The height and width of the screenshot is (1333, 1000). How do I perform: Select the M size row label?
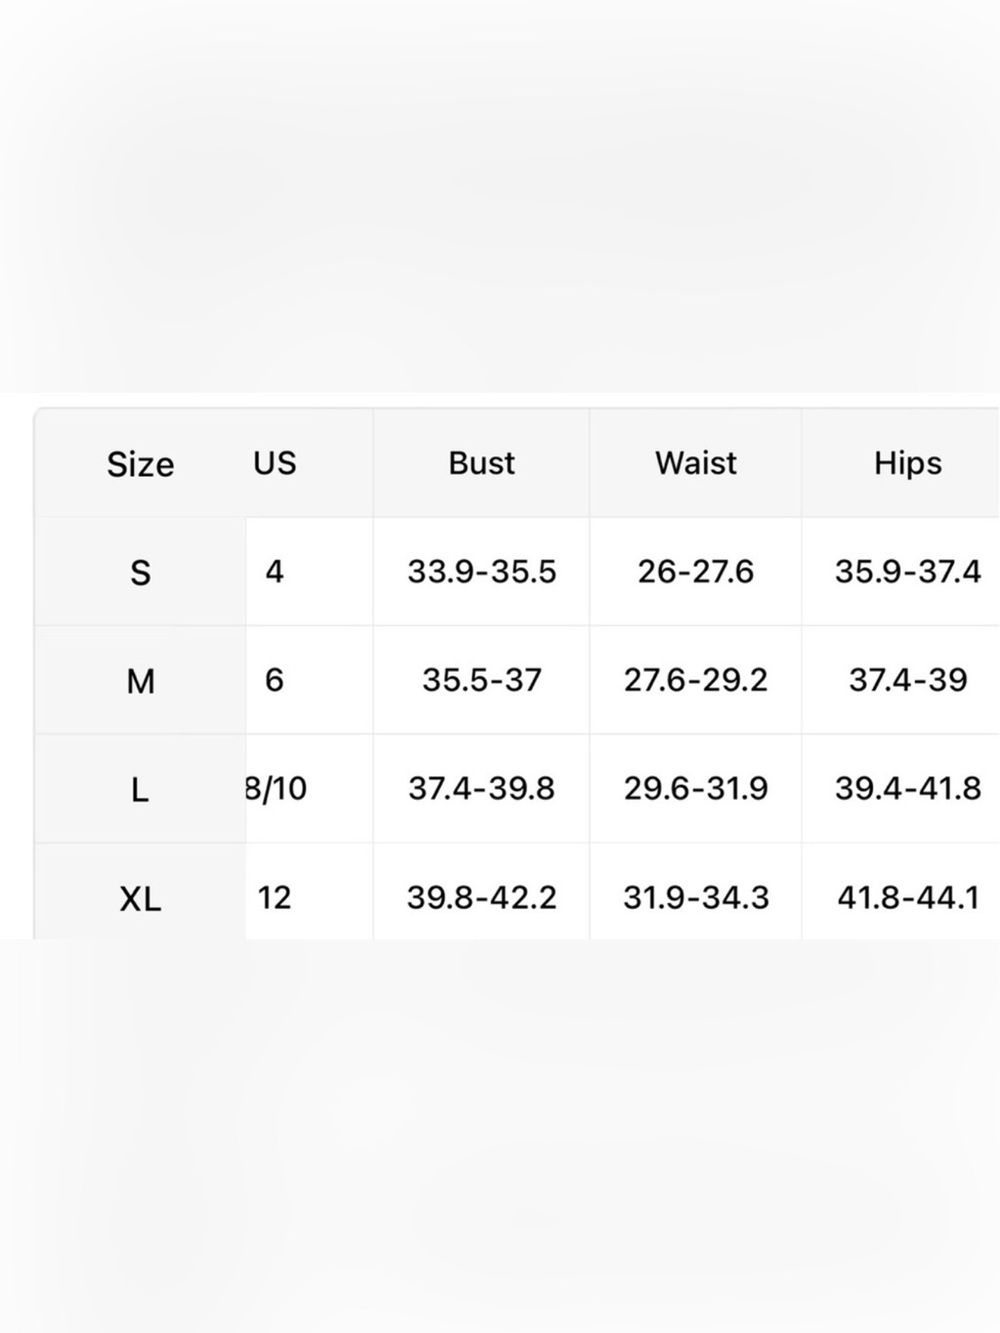141,681
